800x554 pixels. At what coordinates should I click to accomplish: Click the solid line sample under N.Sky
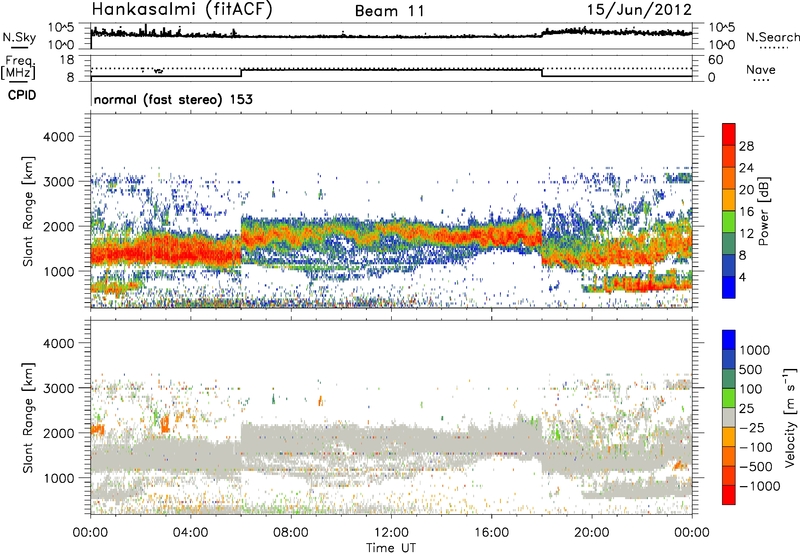point(19,47)
